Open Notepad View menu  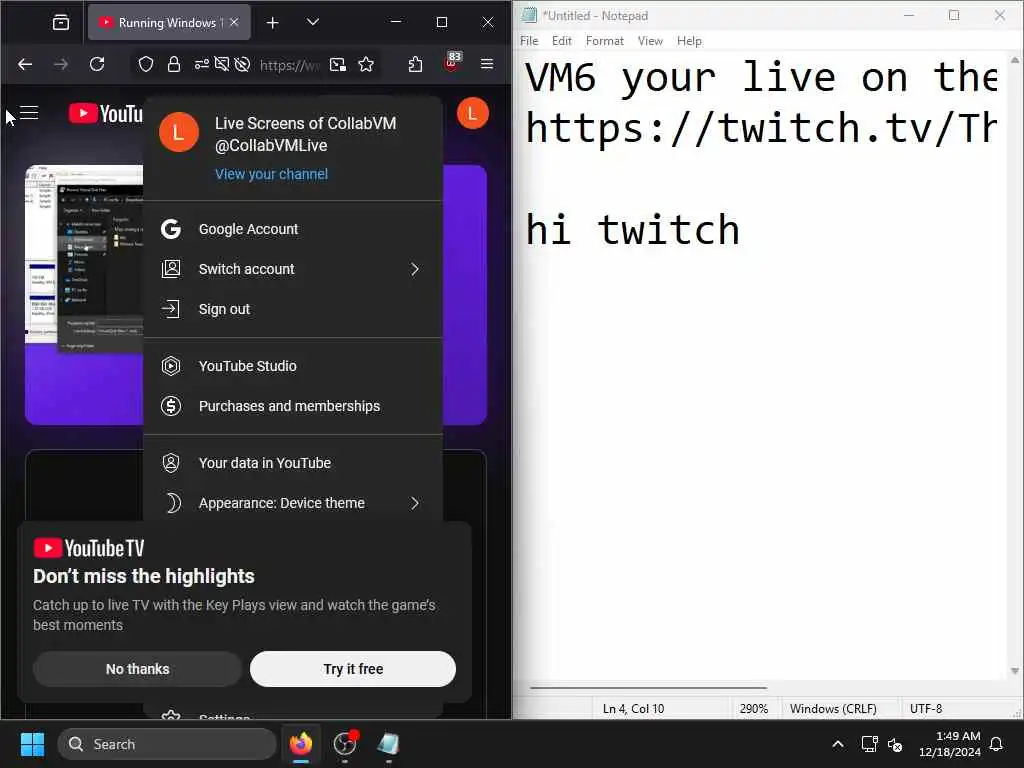click(650, 40)
